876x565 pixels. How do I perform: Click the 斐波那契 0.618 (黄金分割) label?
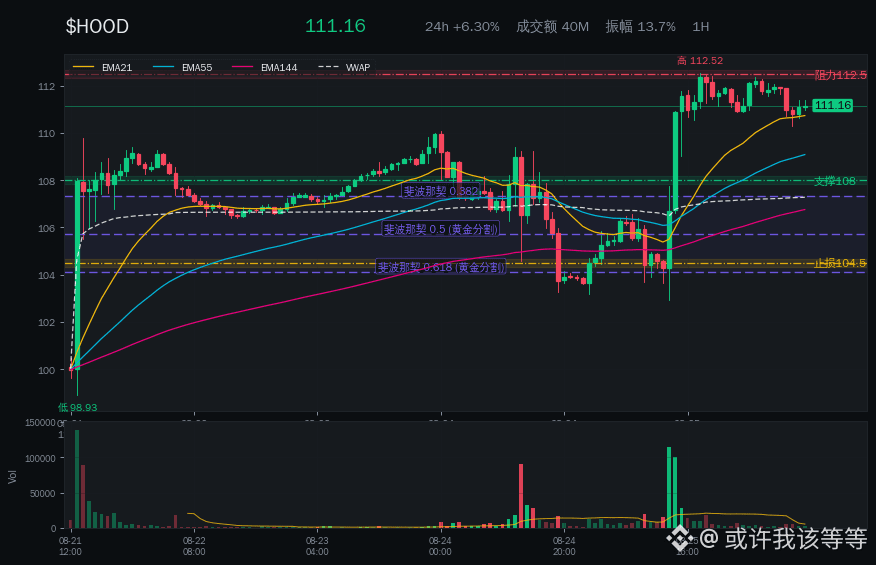point(441,267)
